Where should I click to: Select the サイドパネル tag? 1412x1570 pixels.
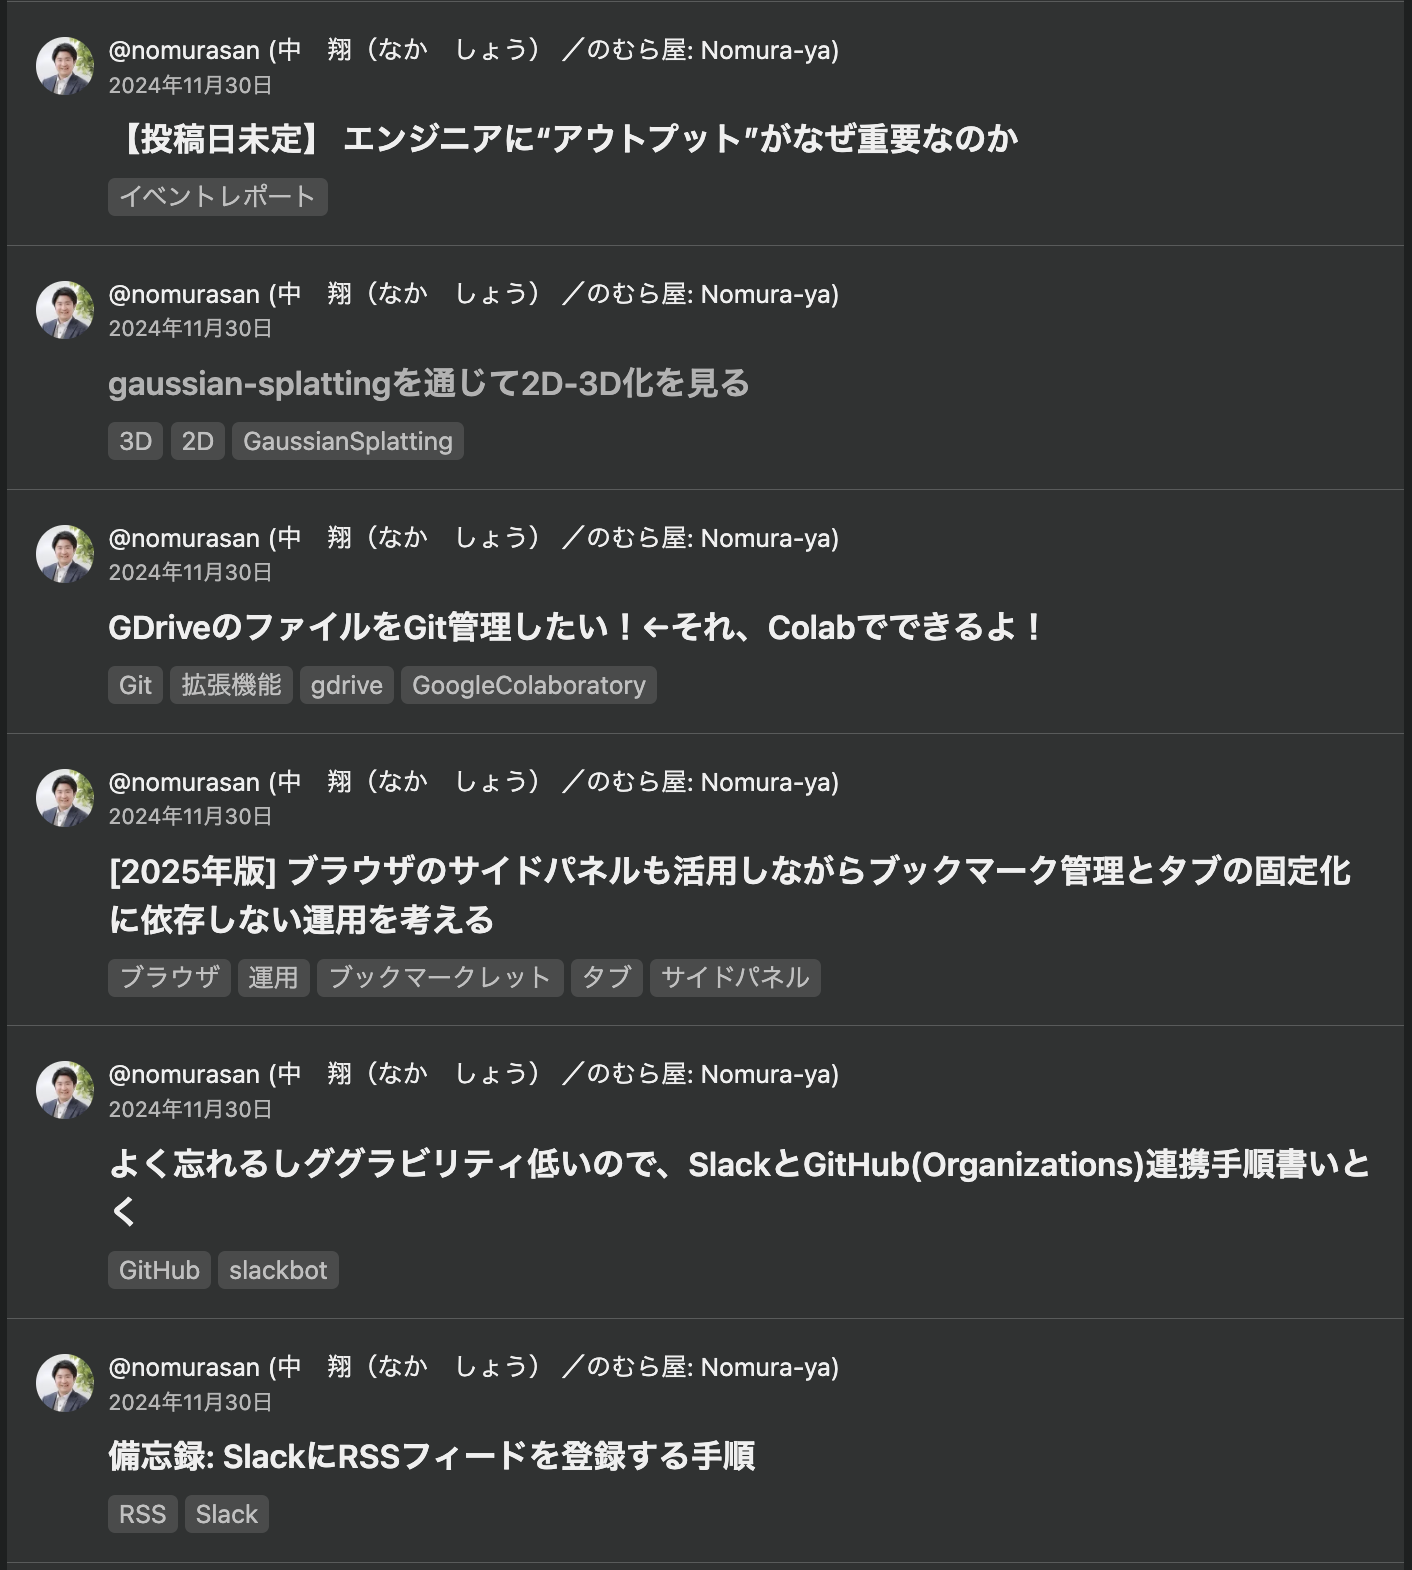[735, 977]
